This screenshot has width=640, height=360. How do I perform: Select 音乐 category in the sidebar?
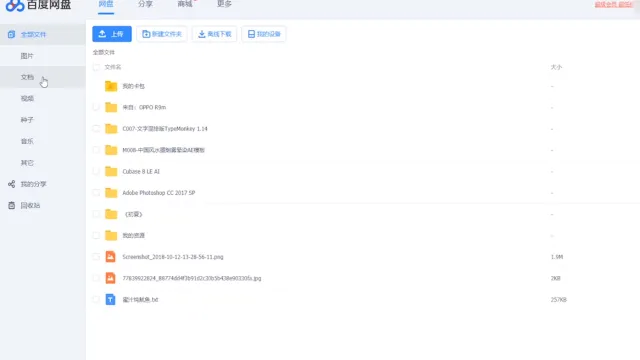(27, 141)
